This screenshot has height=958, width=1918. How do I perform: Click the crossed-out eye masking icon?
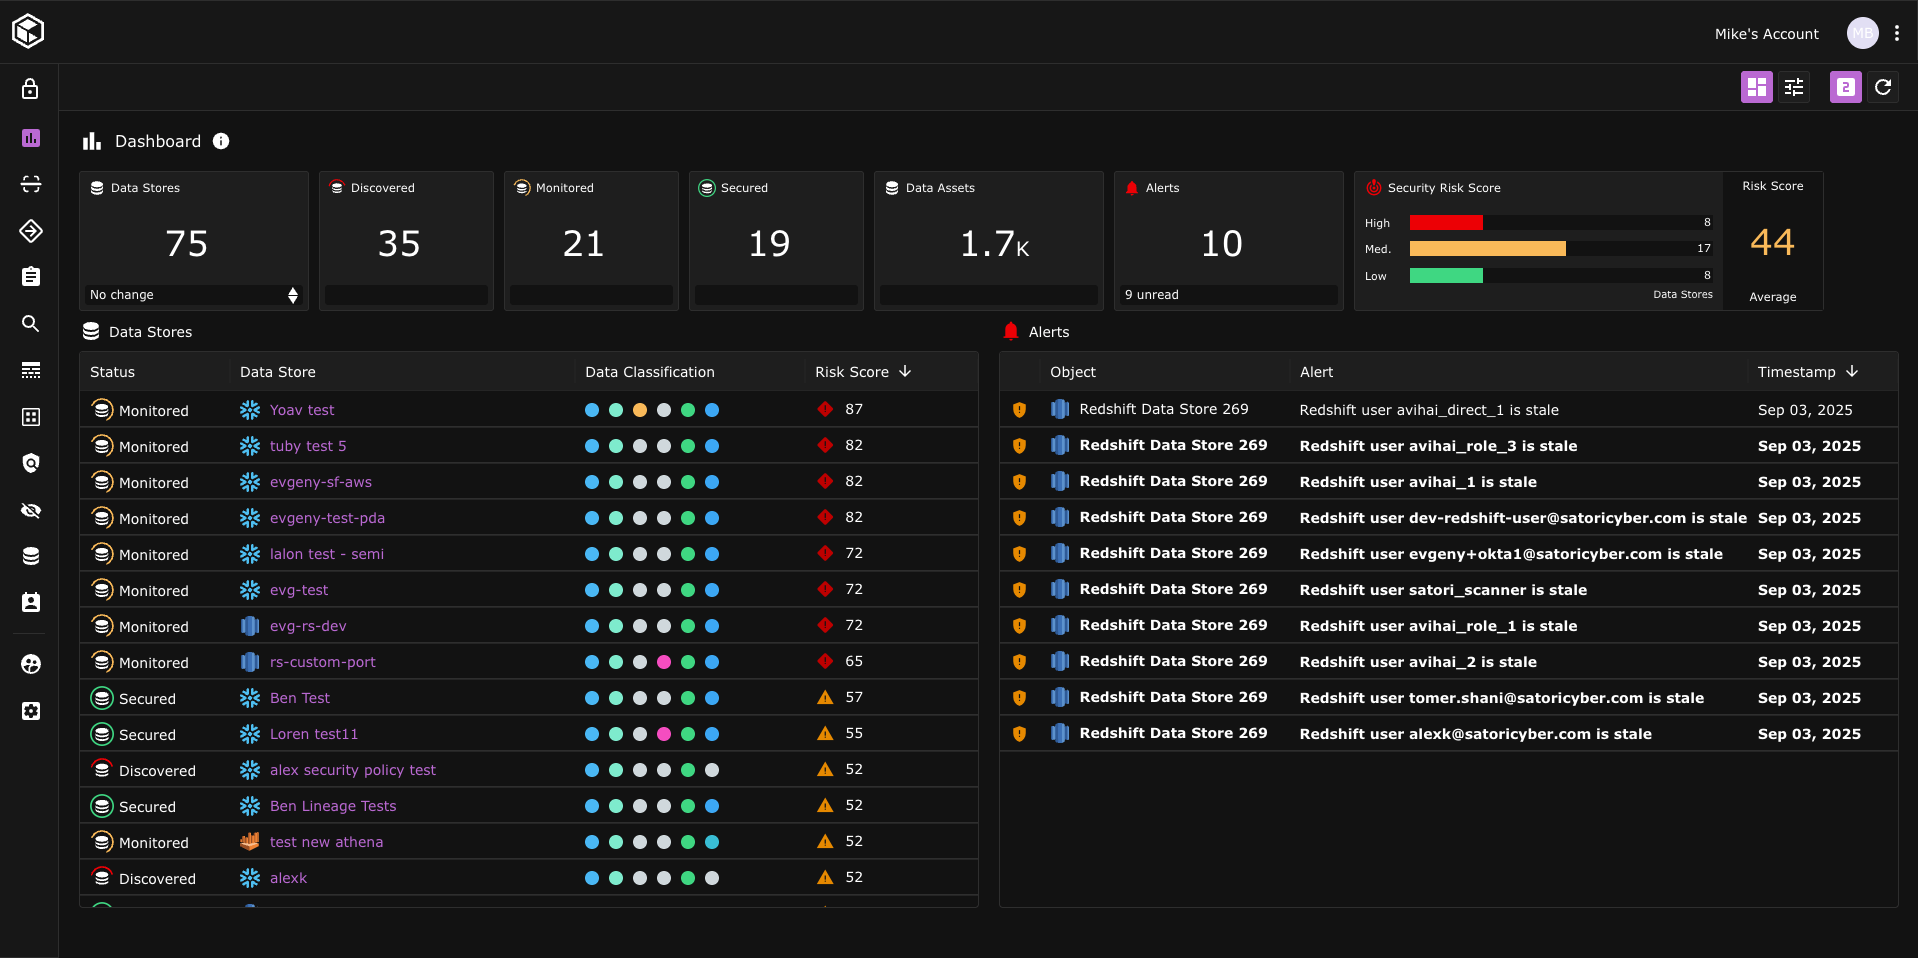pos(31,511)
